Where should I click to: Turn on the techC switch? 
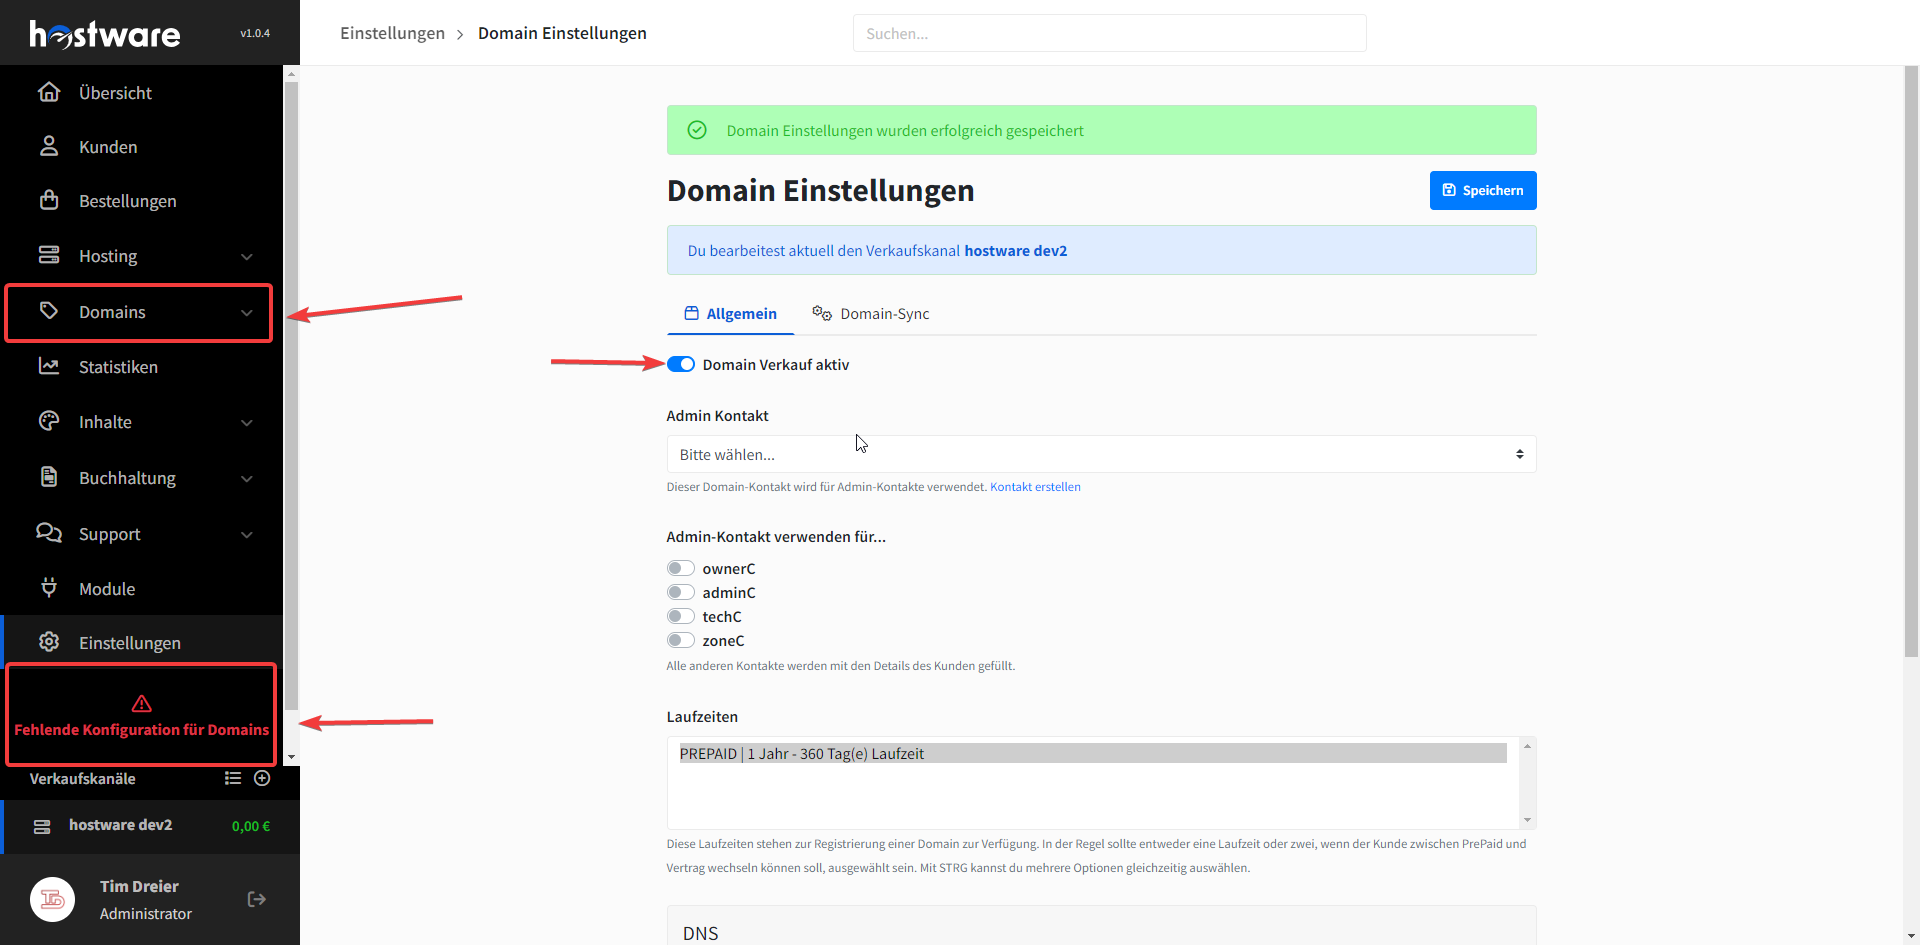681,616
